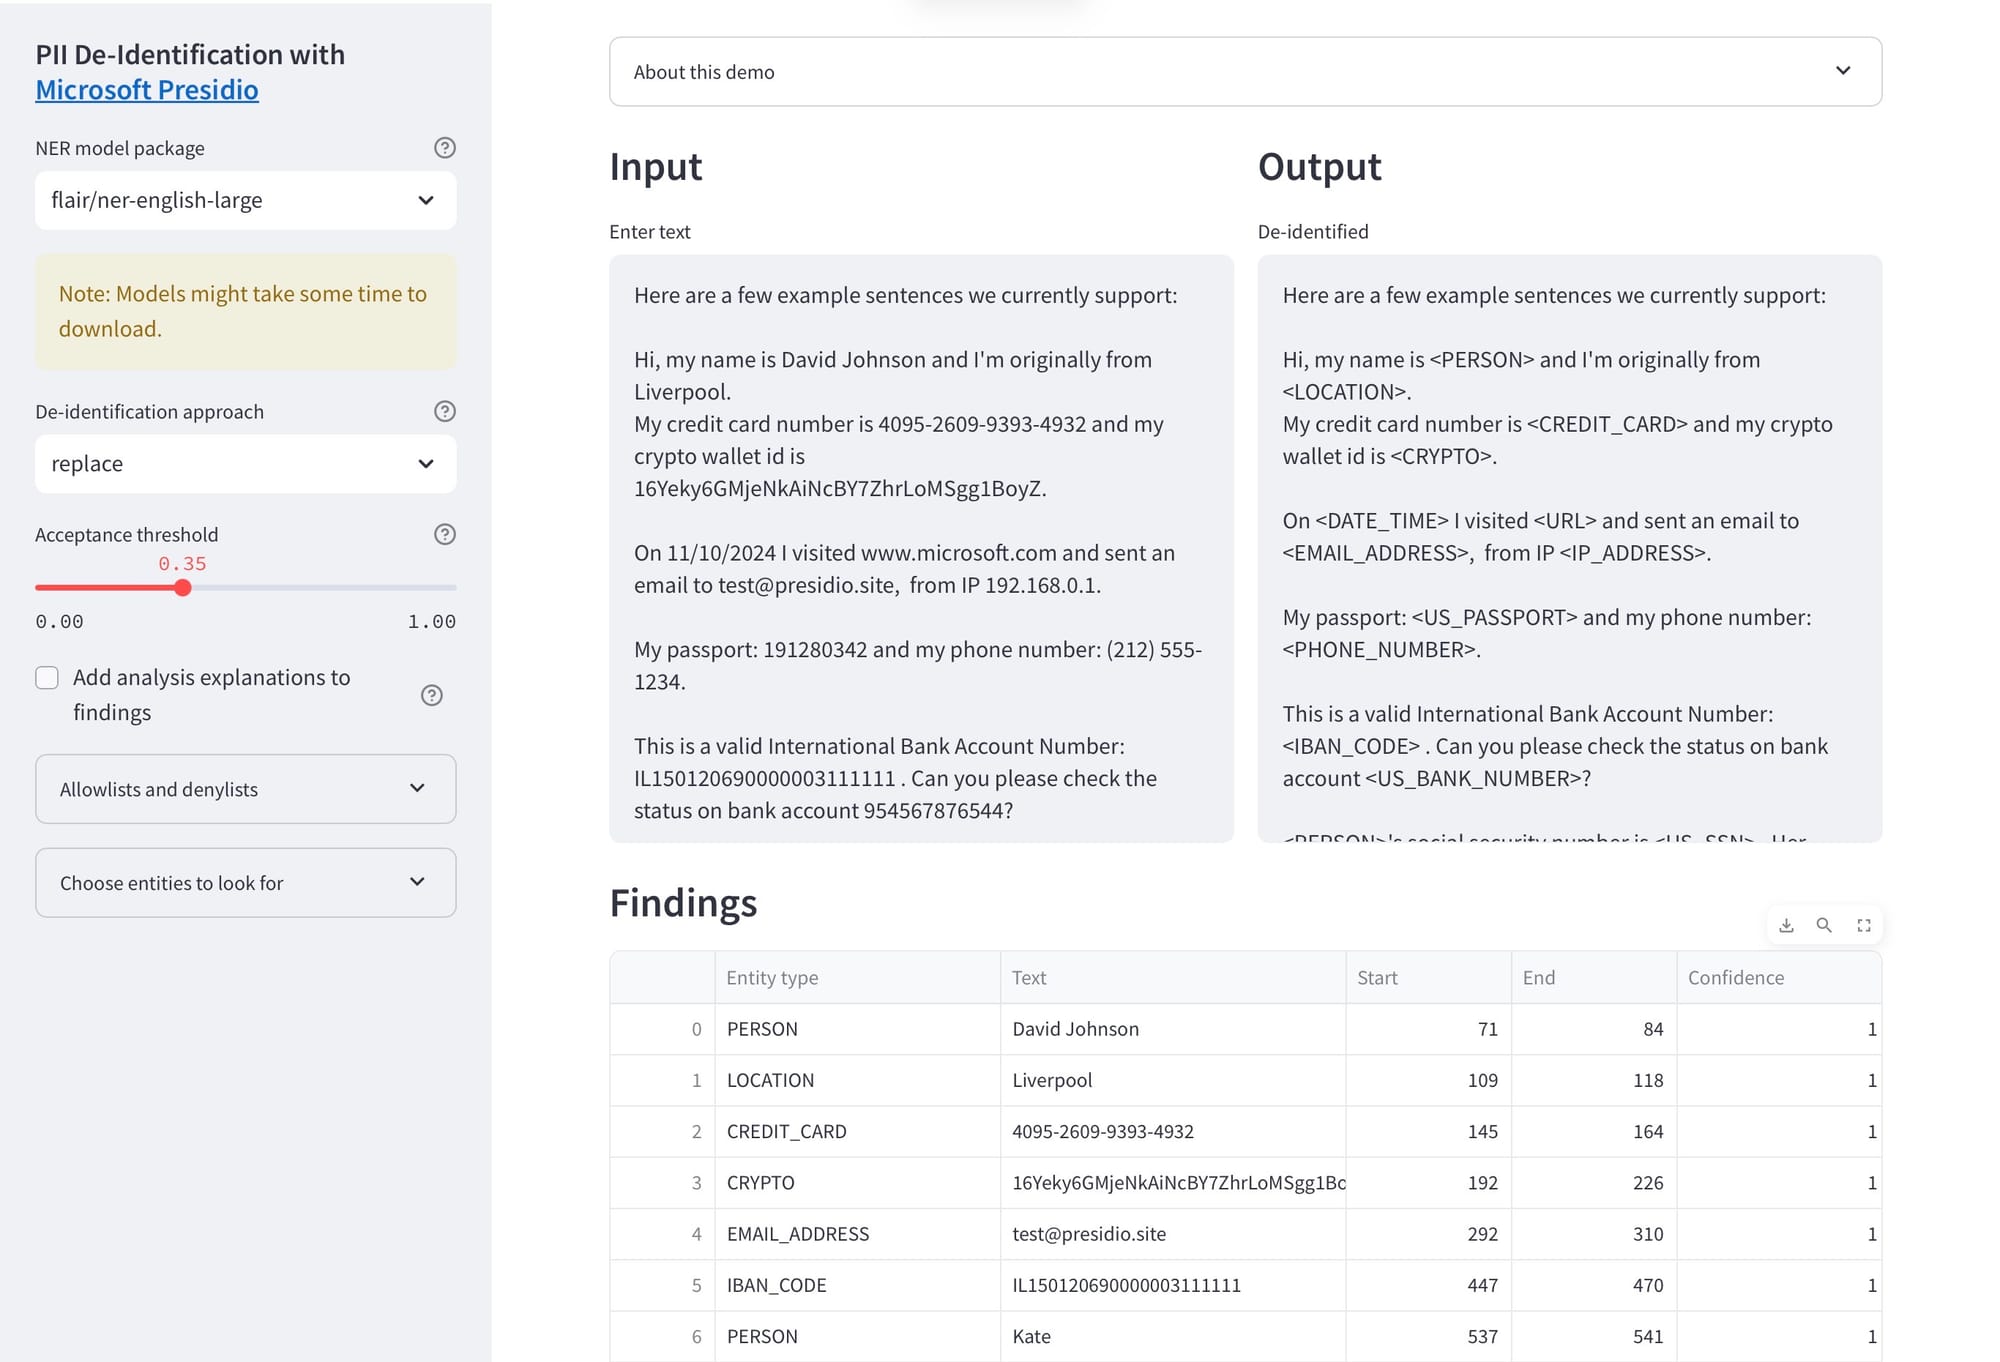Click inside the Enter text input area
The height and width of the screenshot is (1362, 2000).
click(x=920, y=548)
